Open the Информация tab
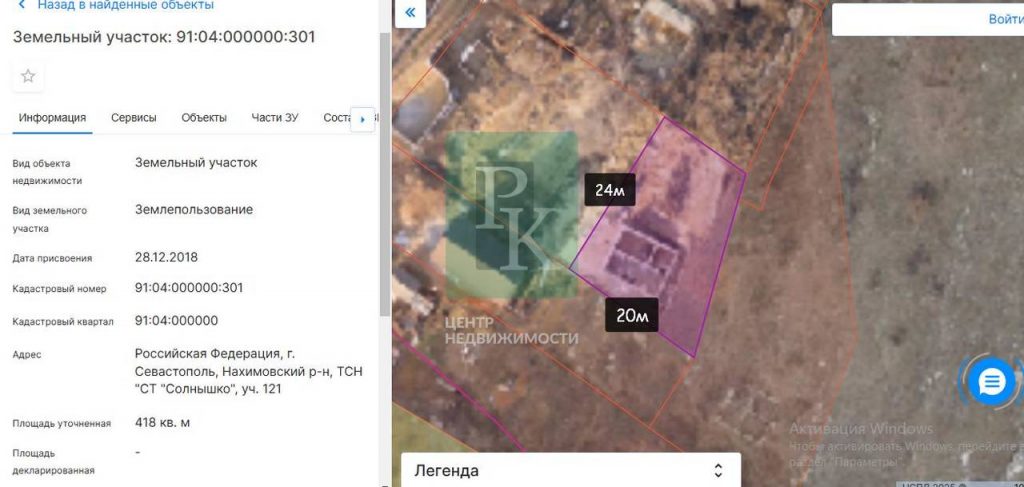 [x=52, y=118]
